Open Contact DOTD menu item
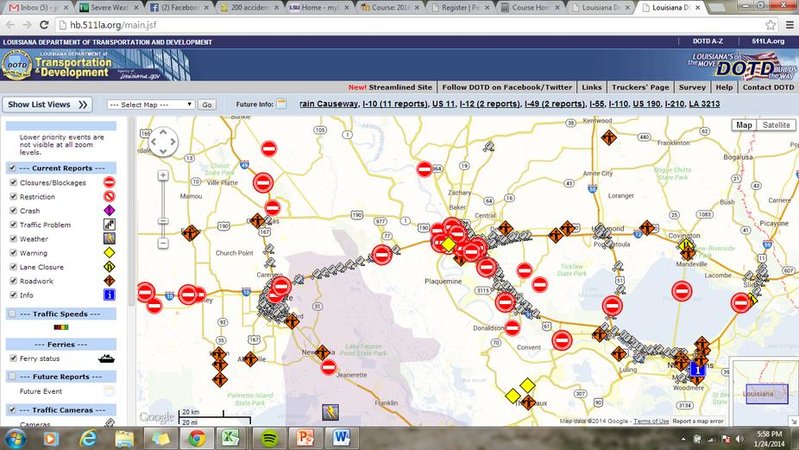799x450 pixels. click(x=768, y=87)
